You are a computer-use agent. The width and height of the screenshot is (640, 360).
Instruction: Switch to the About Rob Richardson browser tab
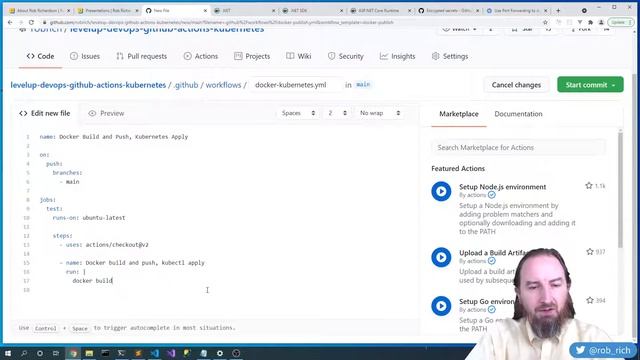pos(39,11)
